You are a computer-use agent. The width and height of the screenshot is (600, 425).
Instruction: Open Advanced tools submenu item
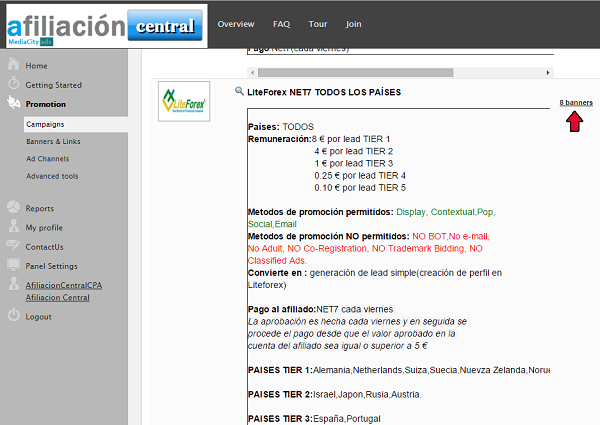[52, 176]
